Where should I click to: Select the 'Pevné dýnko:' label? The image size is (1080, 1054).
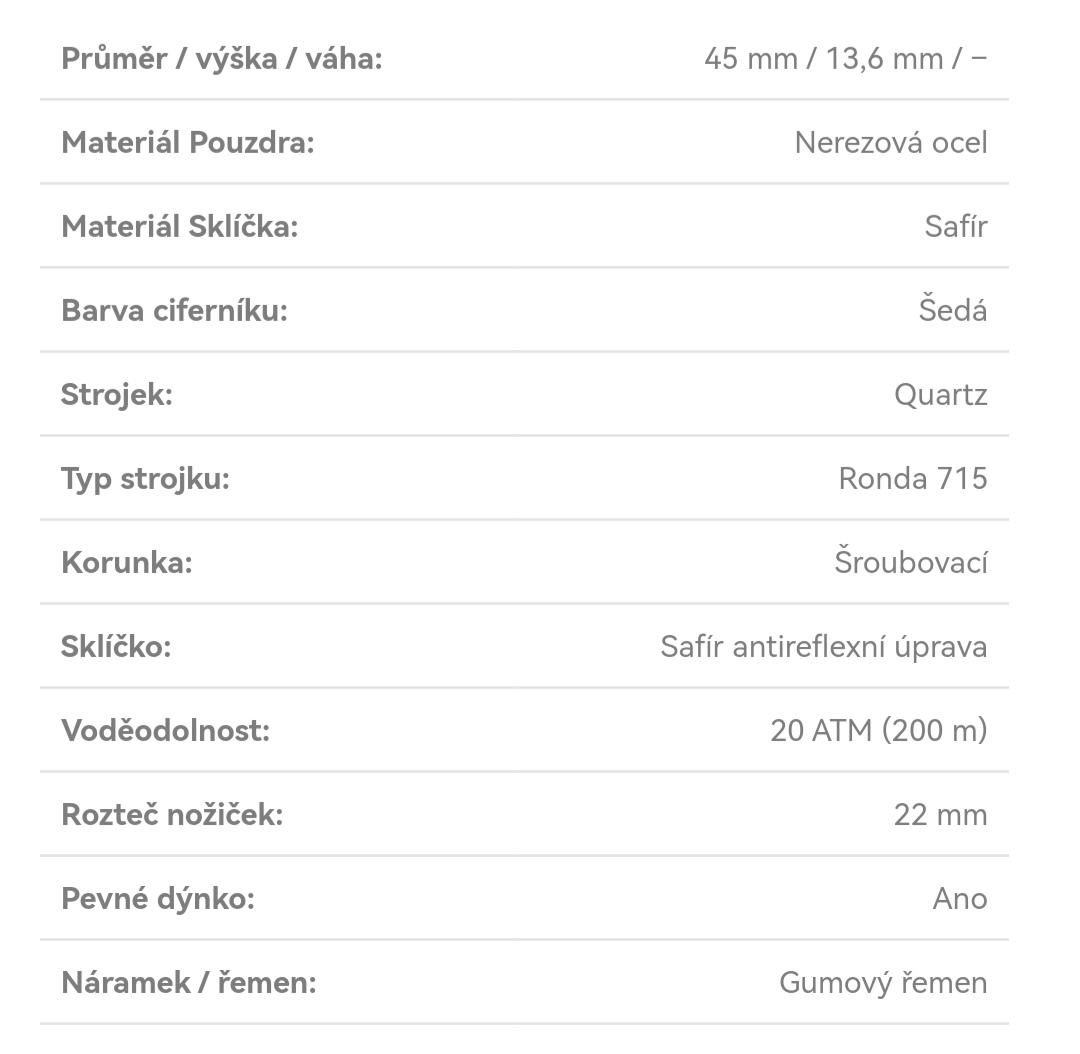[x=158, y=900]
